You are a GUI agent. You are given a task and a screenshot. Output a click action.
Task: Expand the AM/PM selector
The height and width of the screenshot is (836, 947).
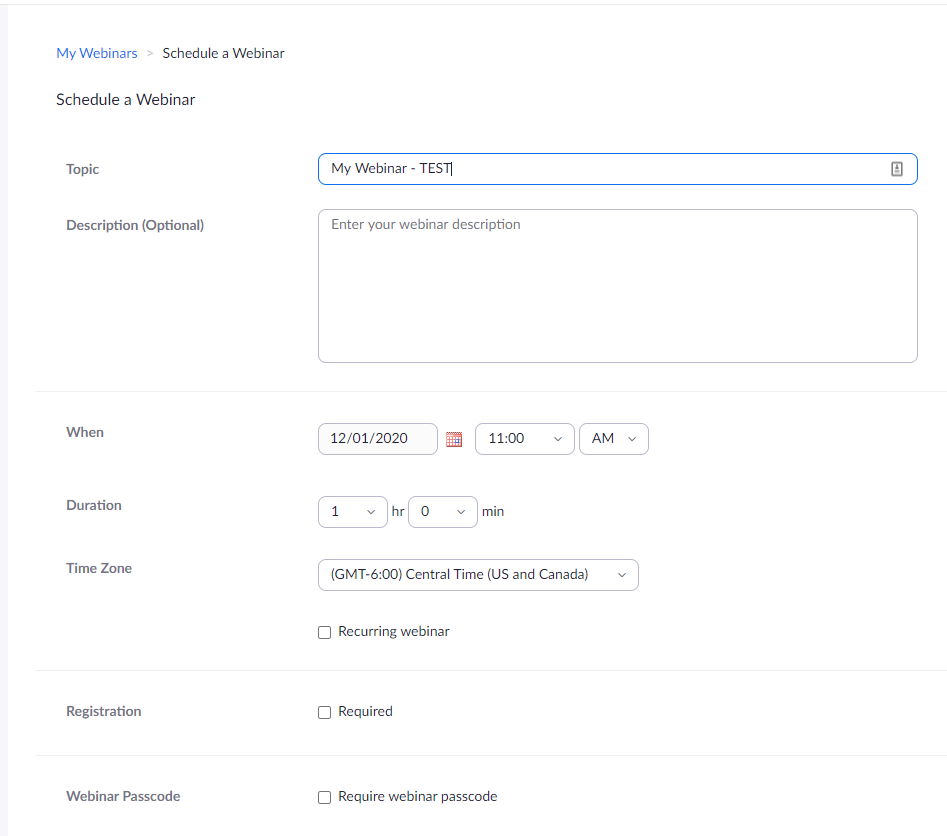(613, 439)
